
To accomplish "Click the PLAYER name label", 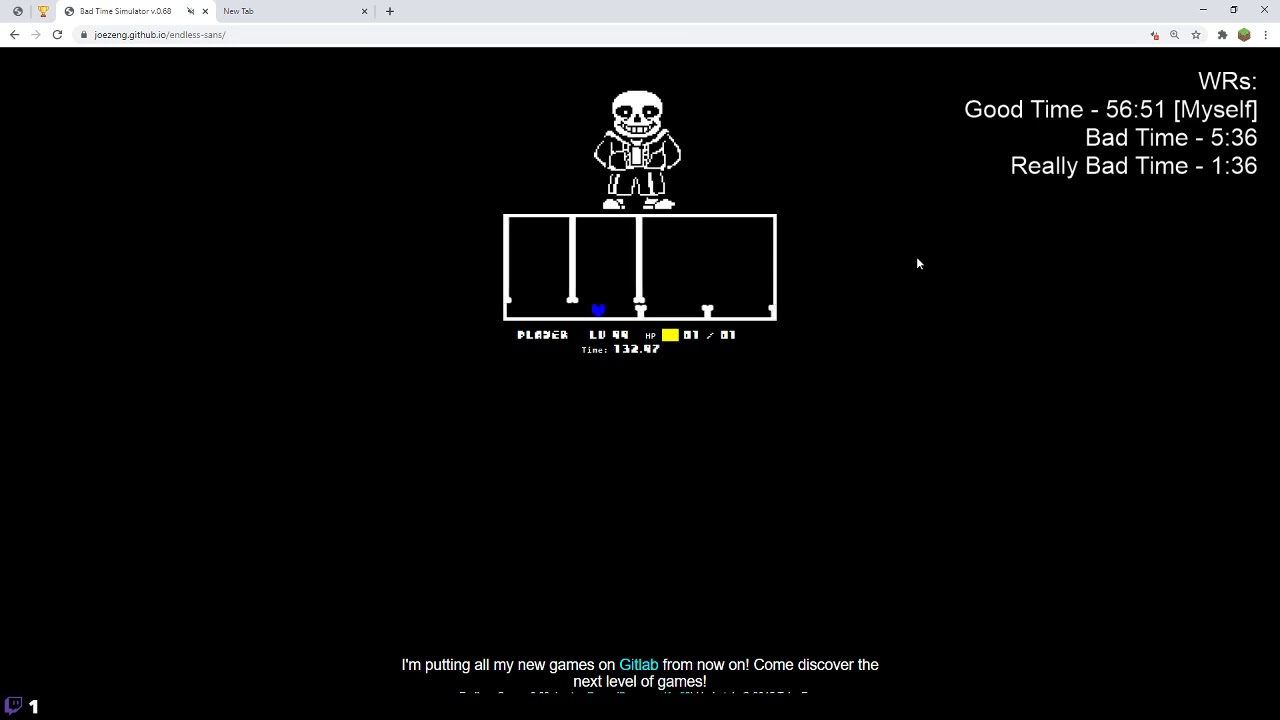I will coord(543,335).
